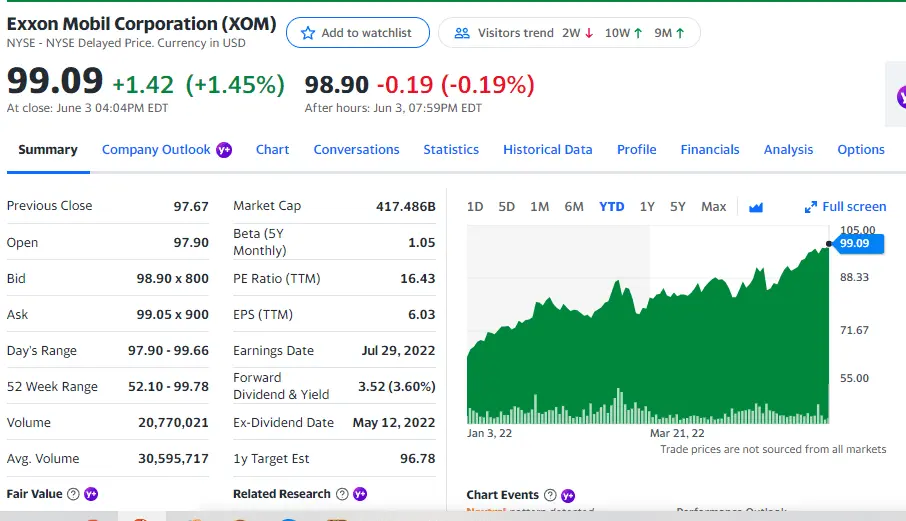Click the Visitors trend people icon
Image resolution: width=906 pixels, height=521 pixels.
click(x=461, y=33)
